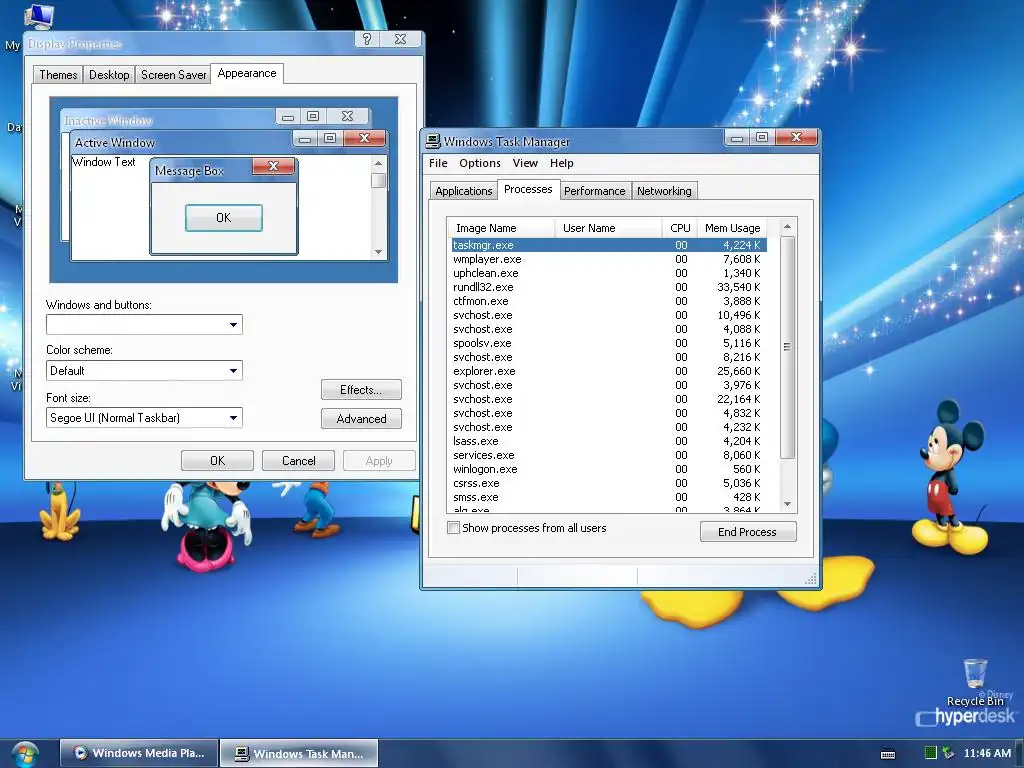
Task: Switch to the Themes tab
Action: pos(58,74)
